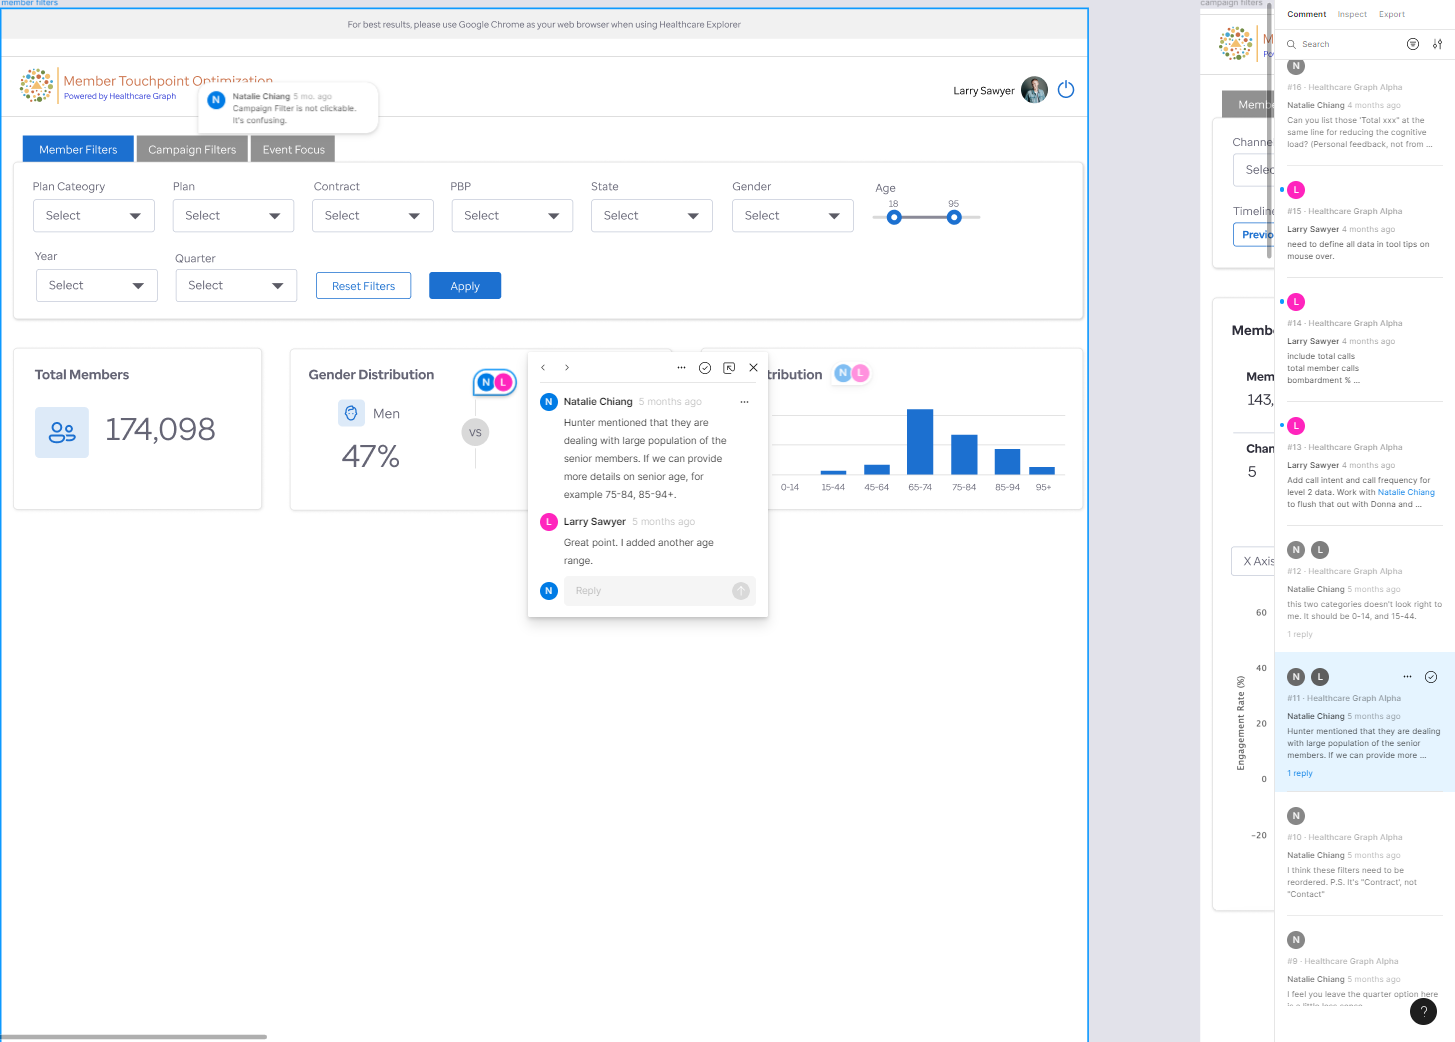Select the Member Filters tab
1455x1042 pixels.
(x=78, y=149)
